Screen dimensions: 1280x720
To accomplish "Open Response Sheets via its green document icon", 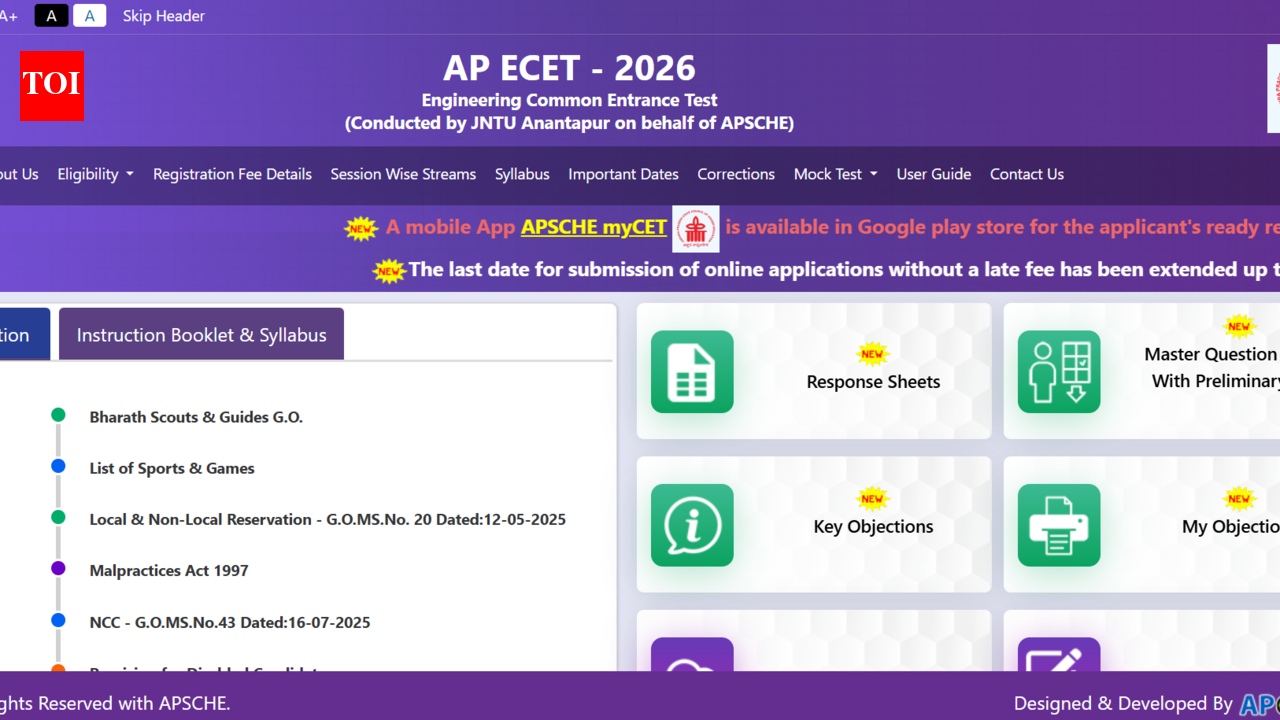I will click(x=692, y=372).
